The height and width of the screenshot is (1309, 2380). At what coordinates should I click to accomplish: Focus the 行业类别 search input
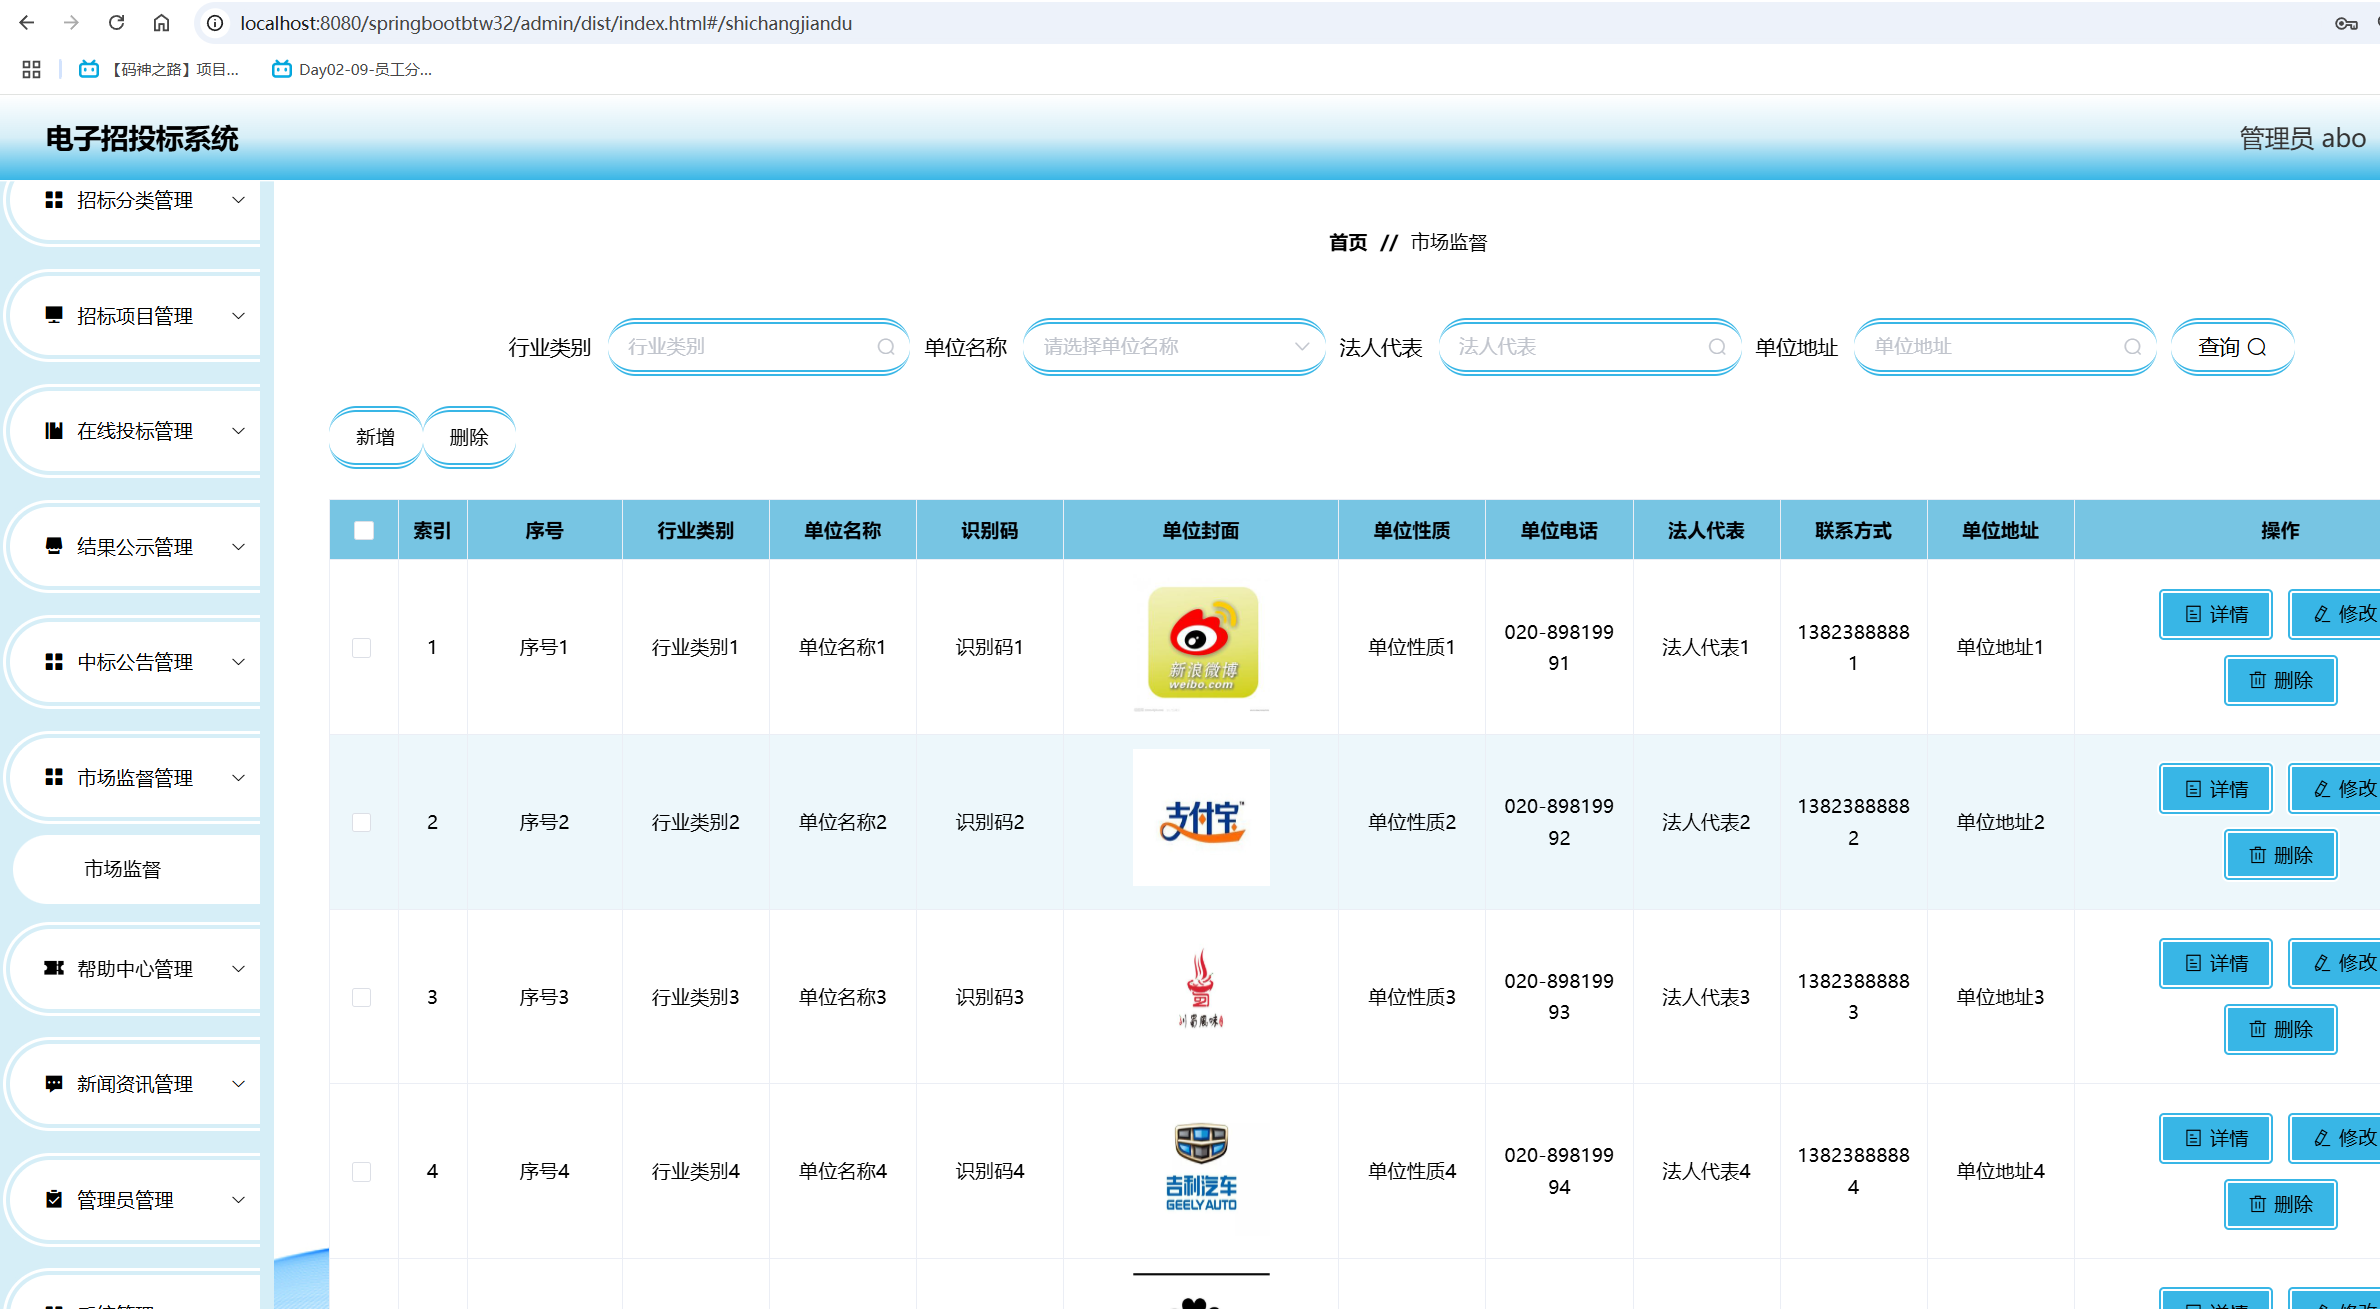pyautogui.click(x=758, y=347)
